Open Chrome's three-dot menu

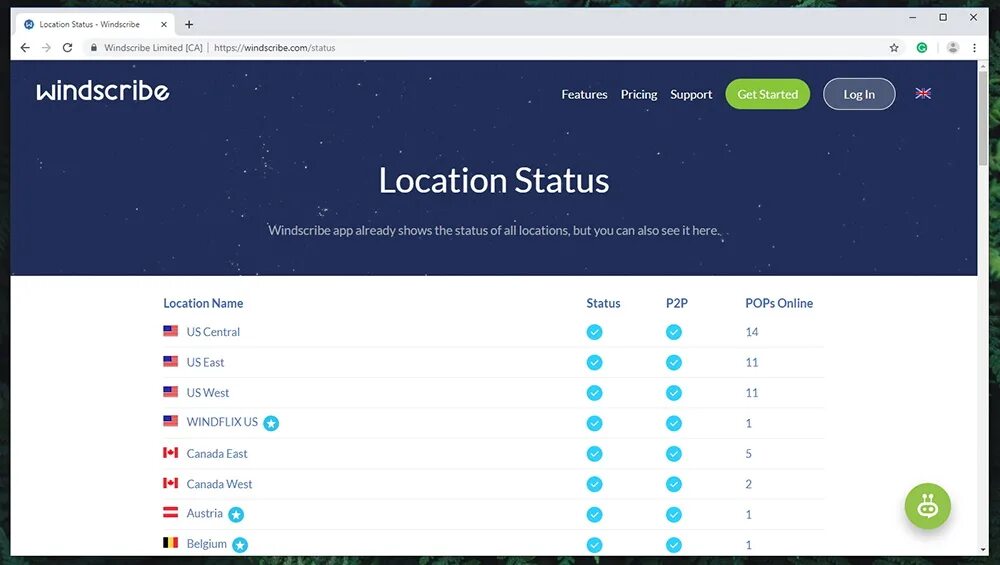pyautogui.click(x=974, y=48)
